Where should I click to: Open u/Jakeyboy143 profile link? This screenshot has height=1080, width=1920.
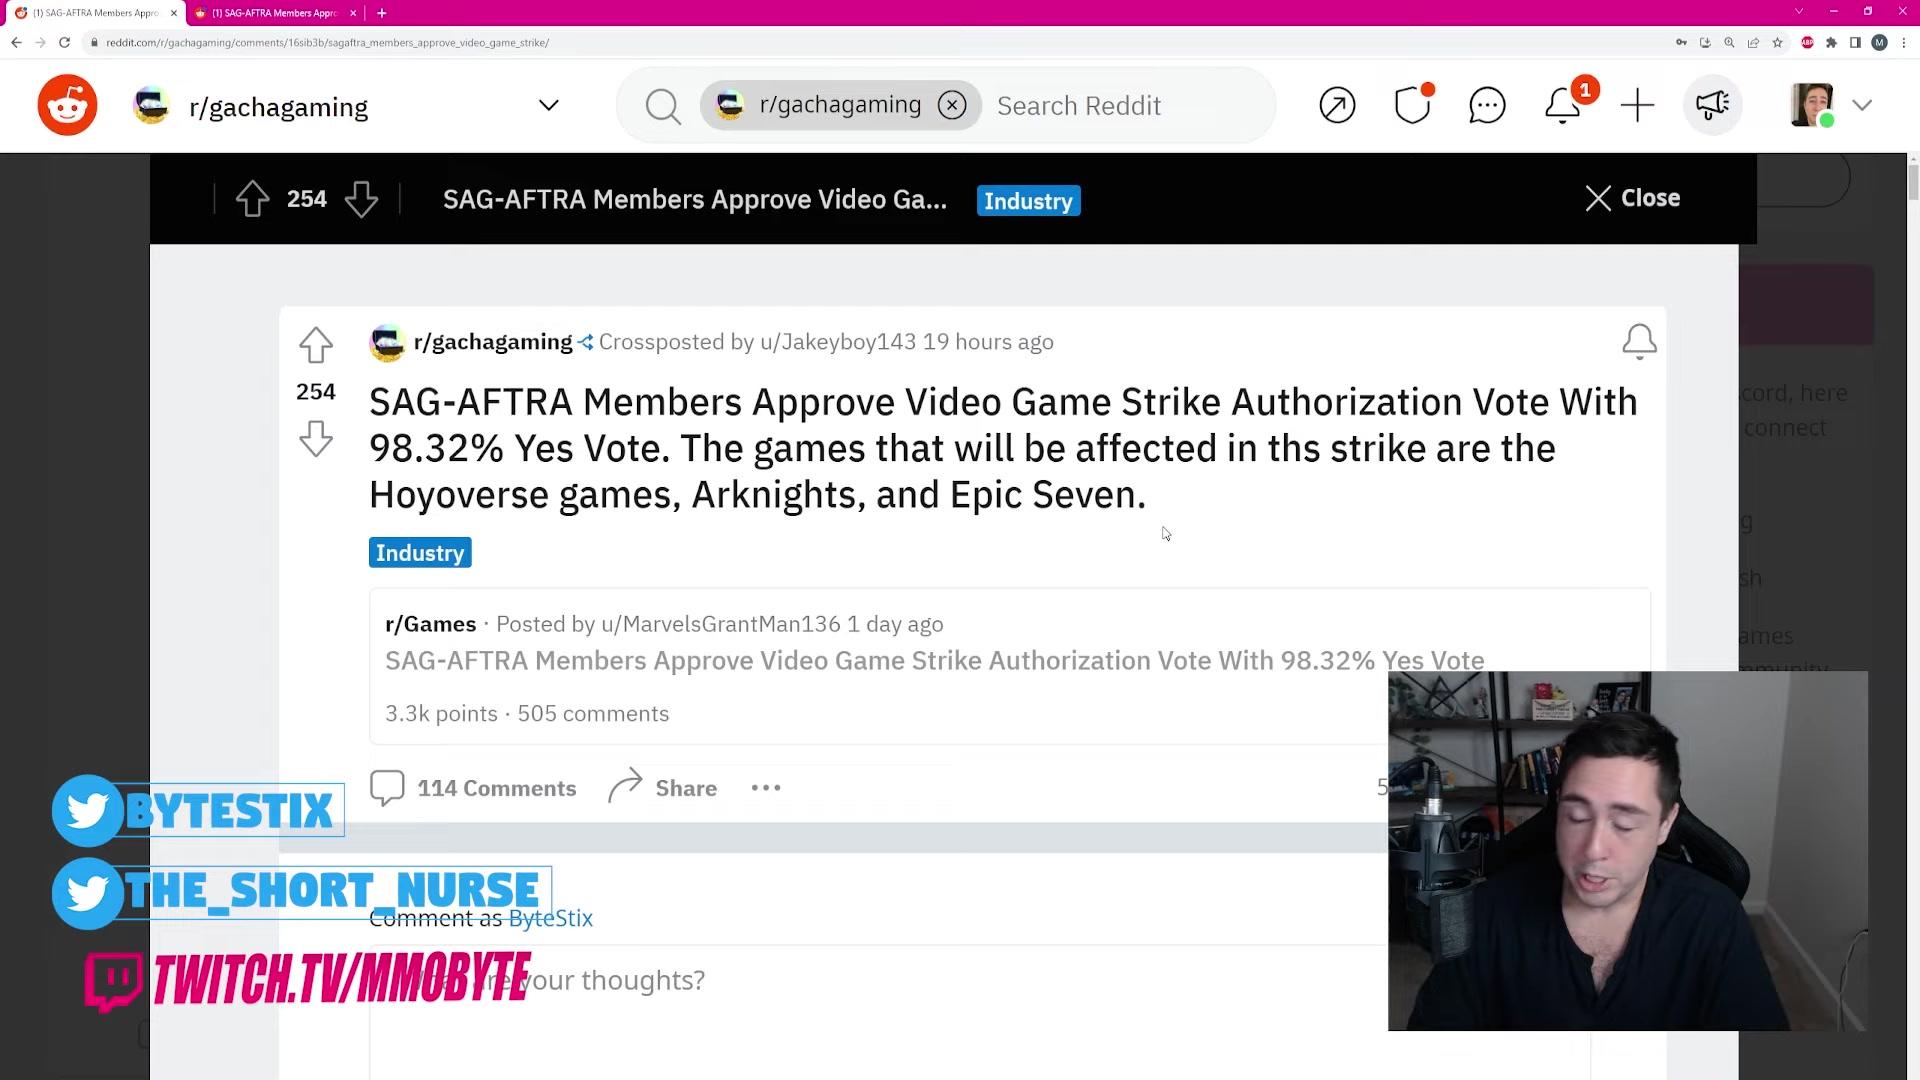[838, 342]
